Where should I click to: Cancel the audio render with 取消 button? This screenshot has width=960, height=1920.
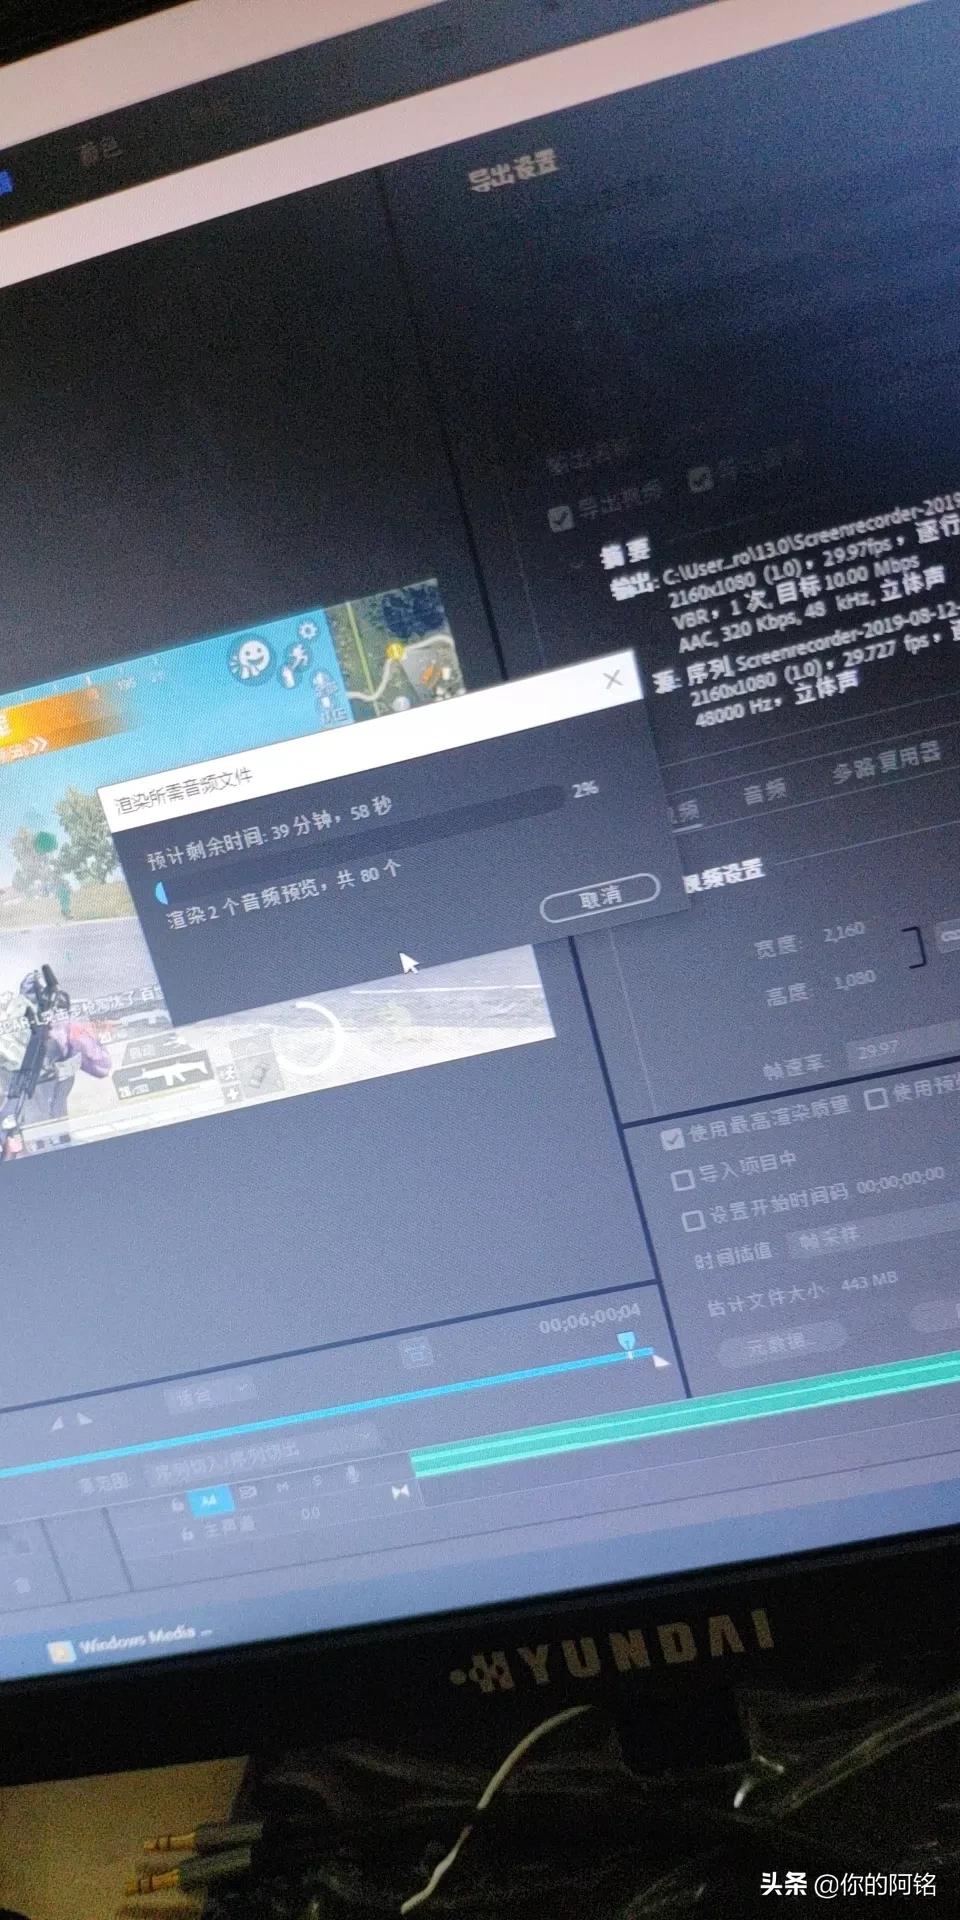click(x=600, y=897)
